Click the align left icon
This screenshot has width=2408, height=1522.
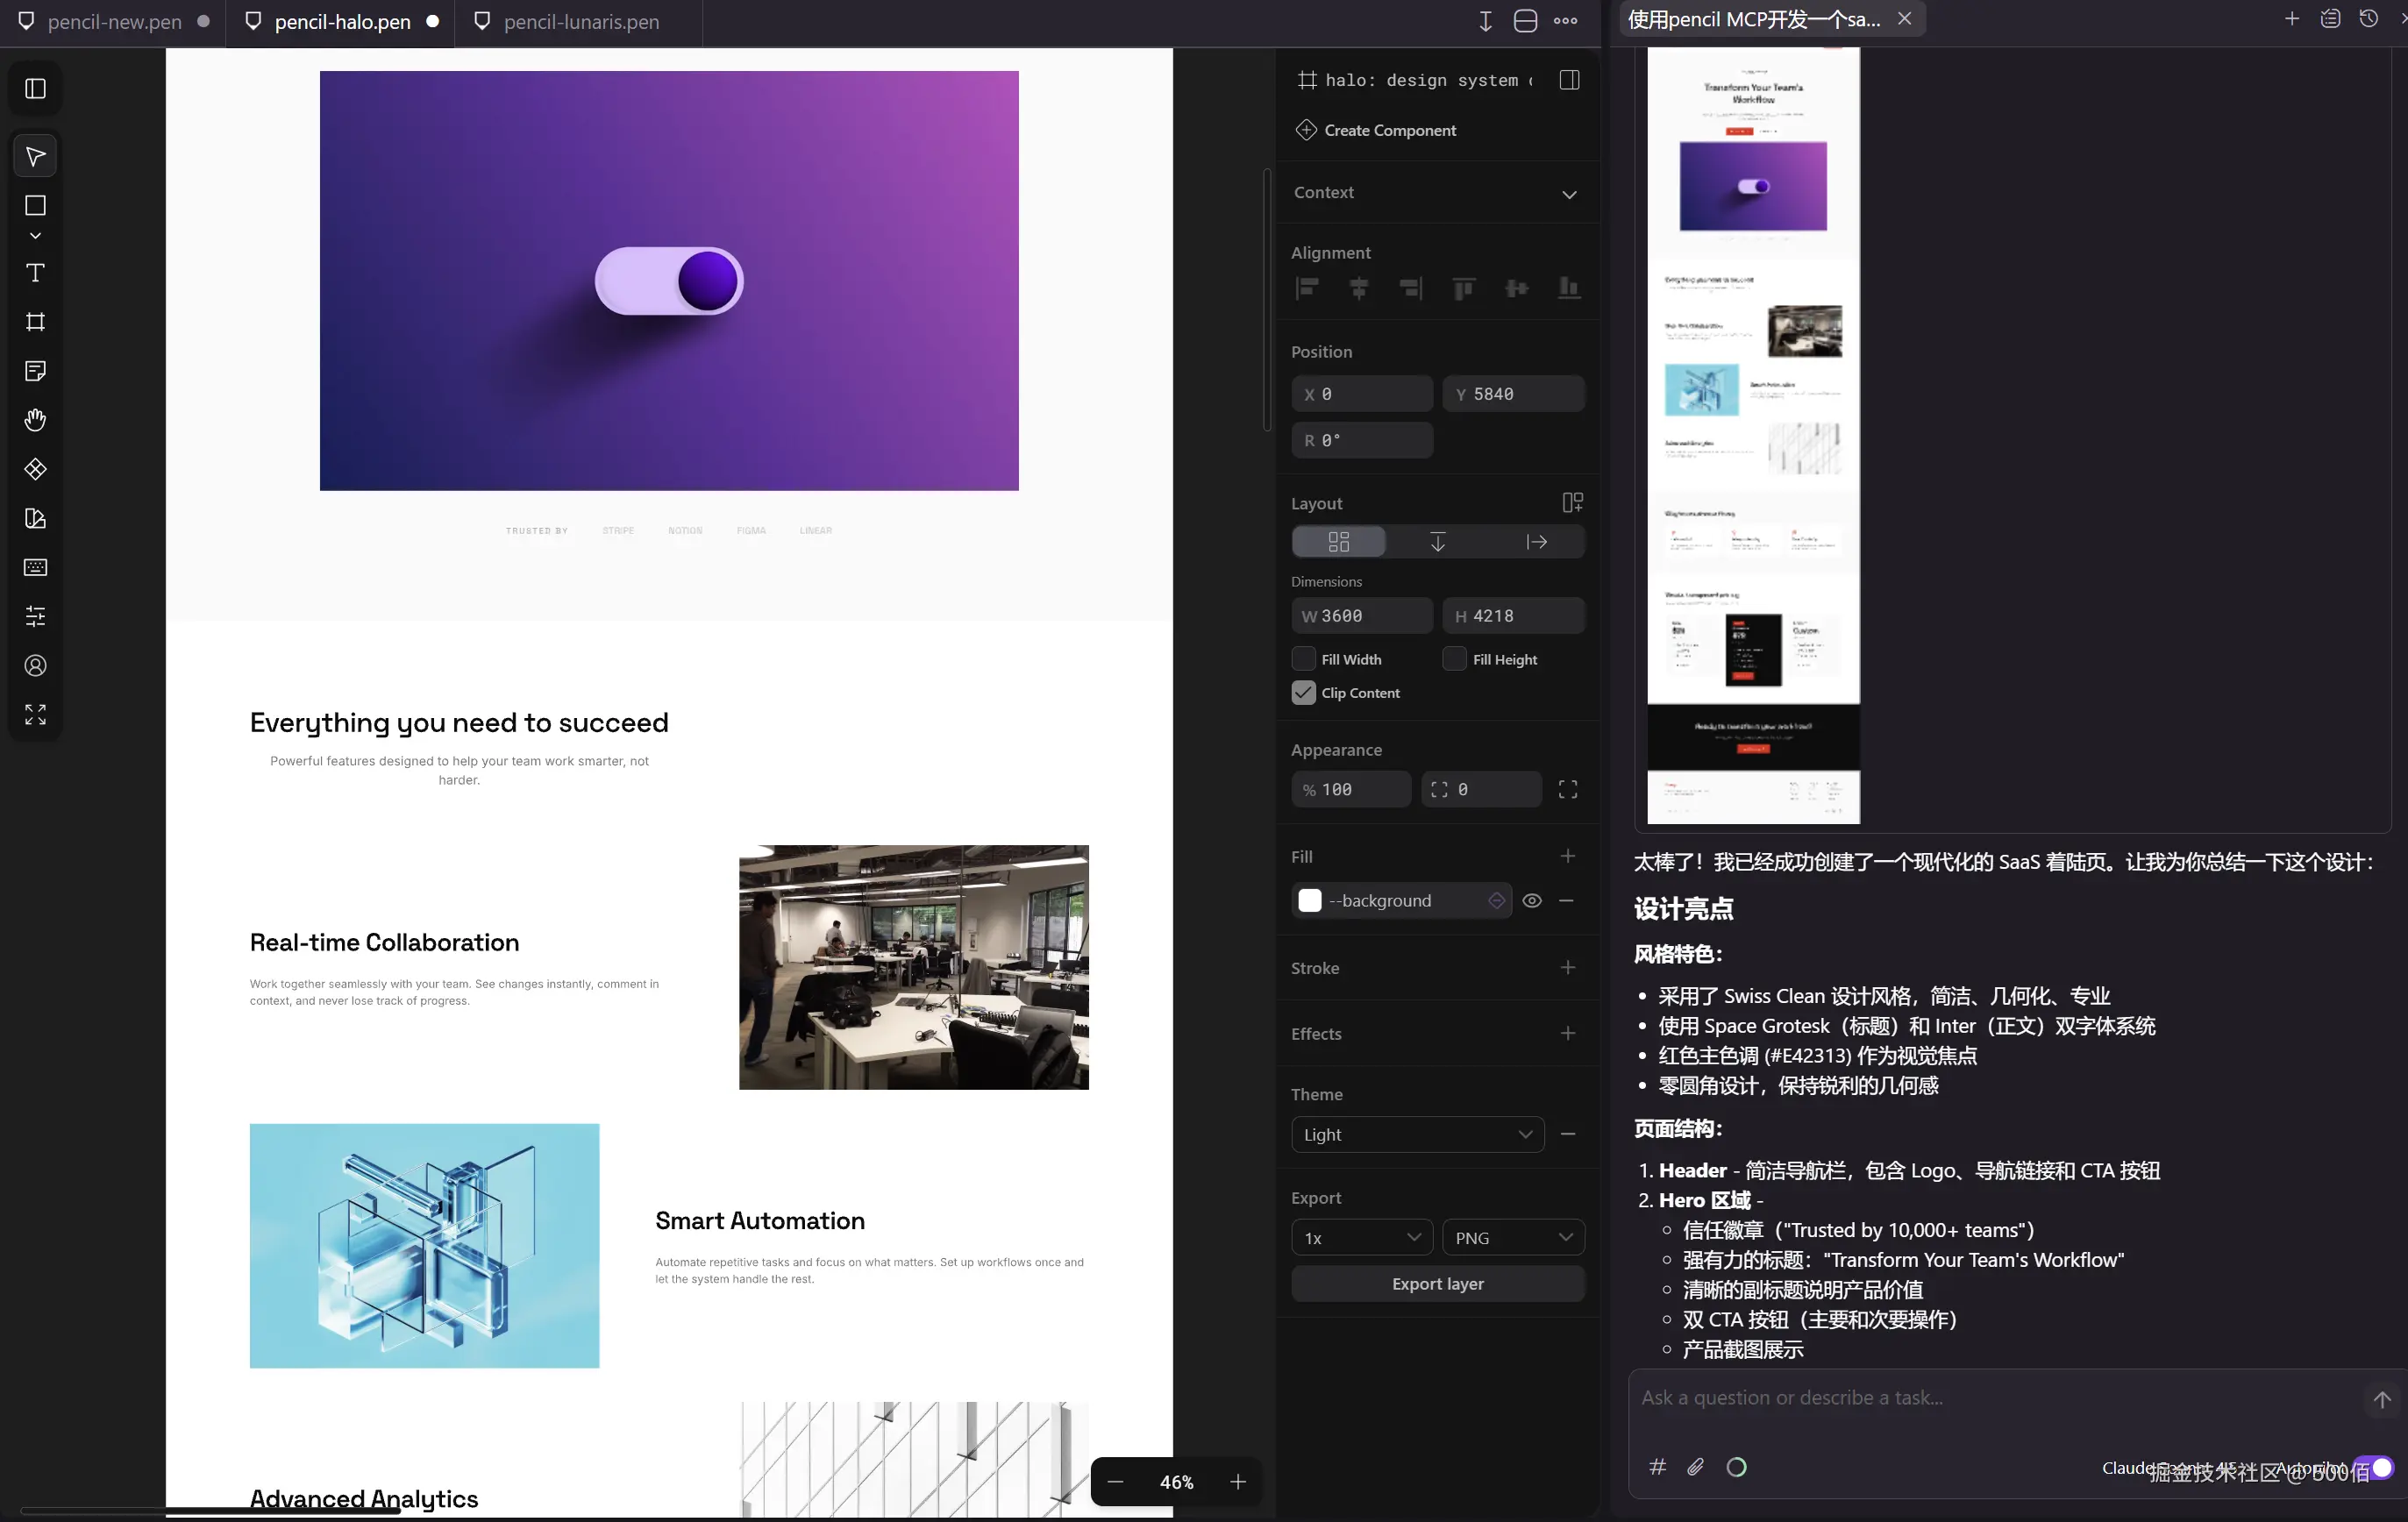click(x=1307, y=289)
